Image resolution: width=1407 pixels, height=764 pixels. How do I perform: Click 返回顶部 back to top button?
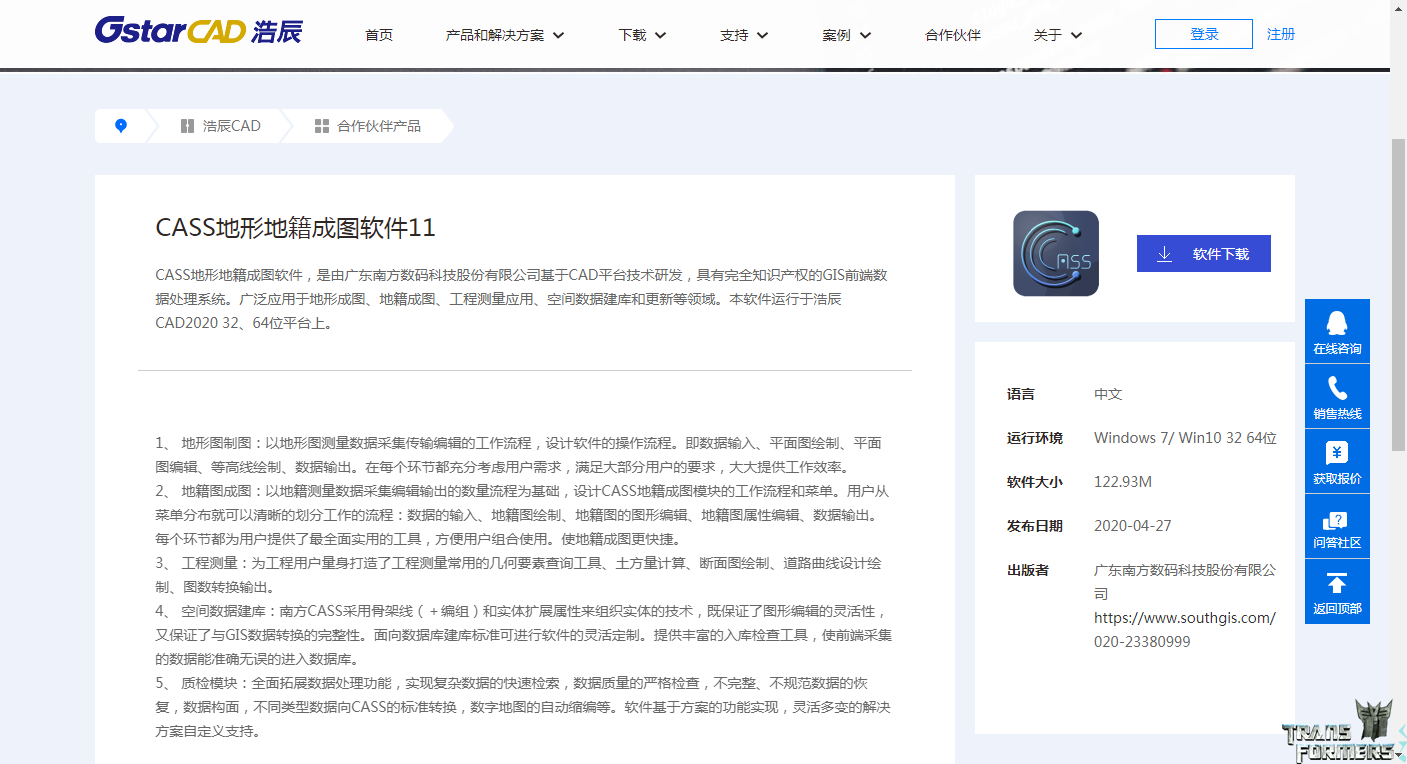pyautogui.click(x=1337, y=591)
